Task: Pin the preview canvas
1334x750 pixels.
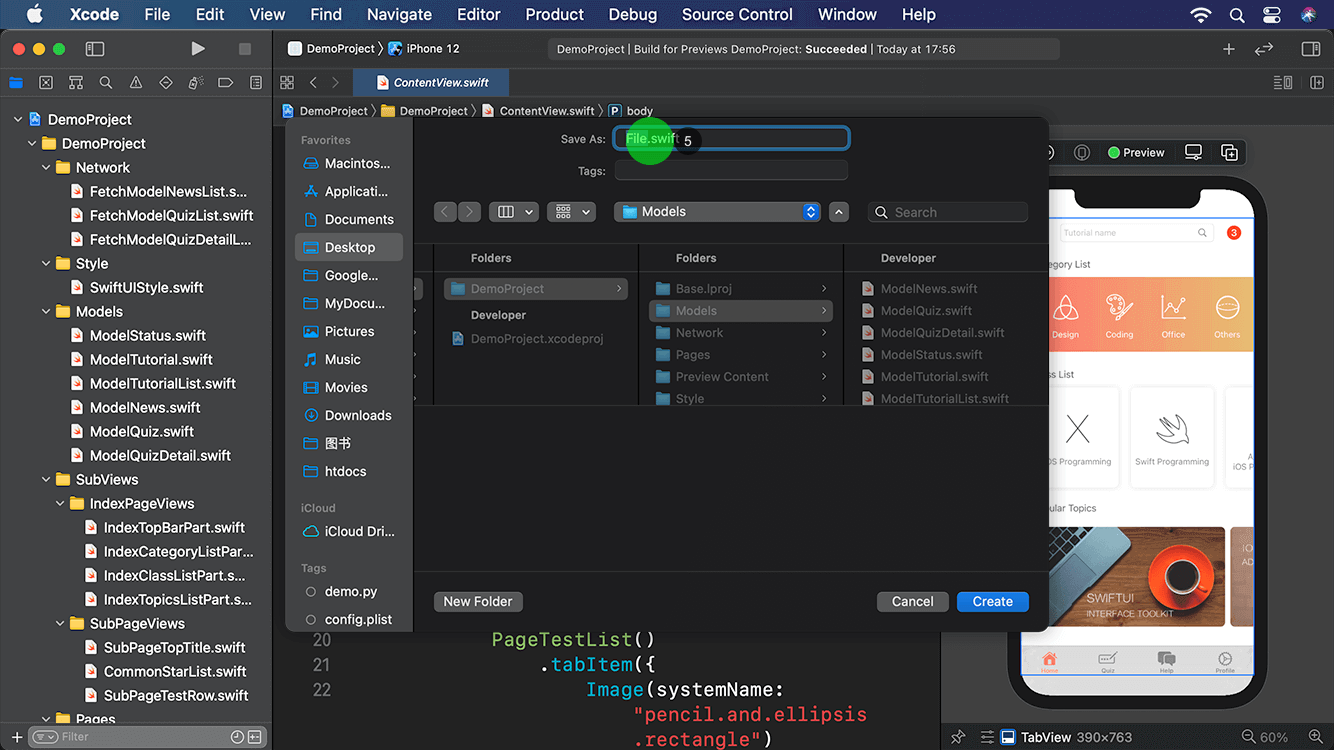Action: tap(958, 737)
